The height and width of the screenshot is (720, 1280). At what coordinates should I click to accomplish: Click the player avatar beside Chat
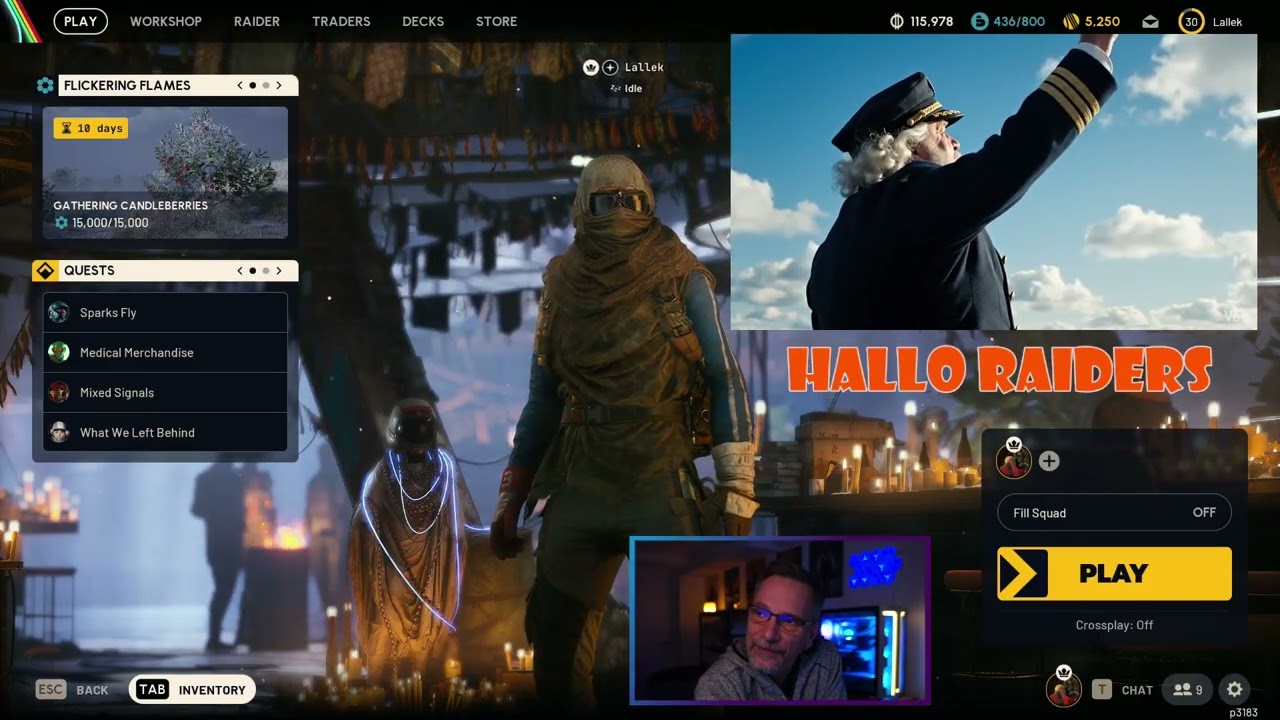(1063, 689)
